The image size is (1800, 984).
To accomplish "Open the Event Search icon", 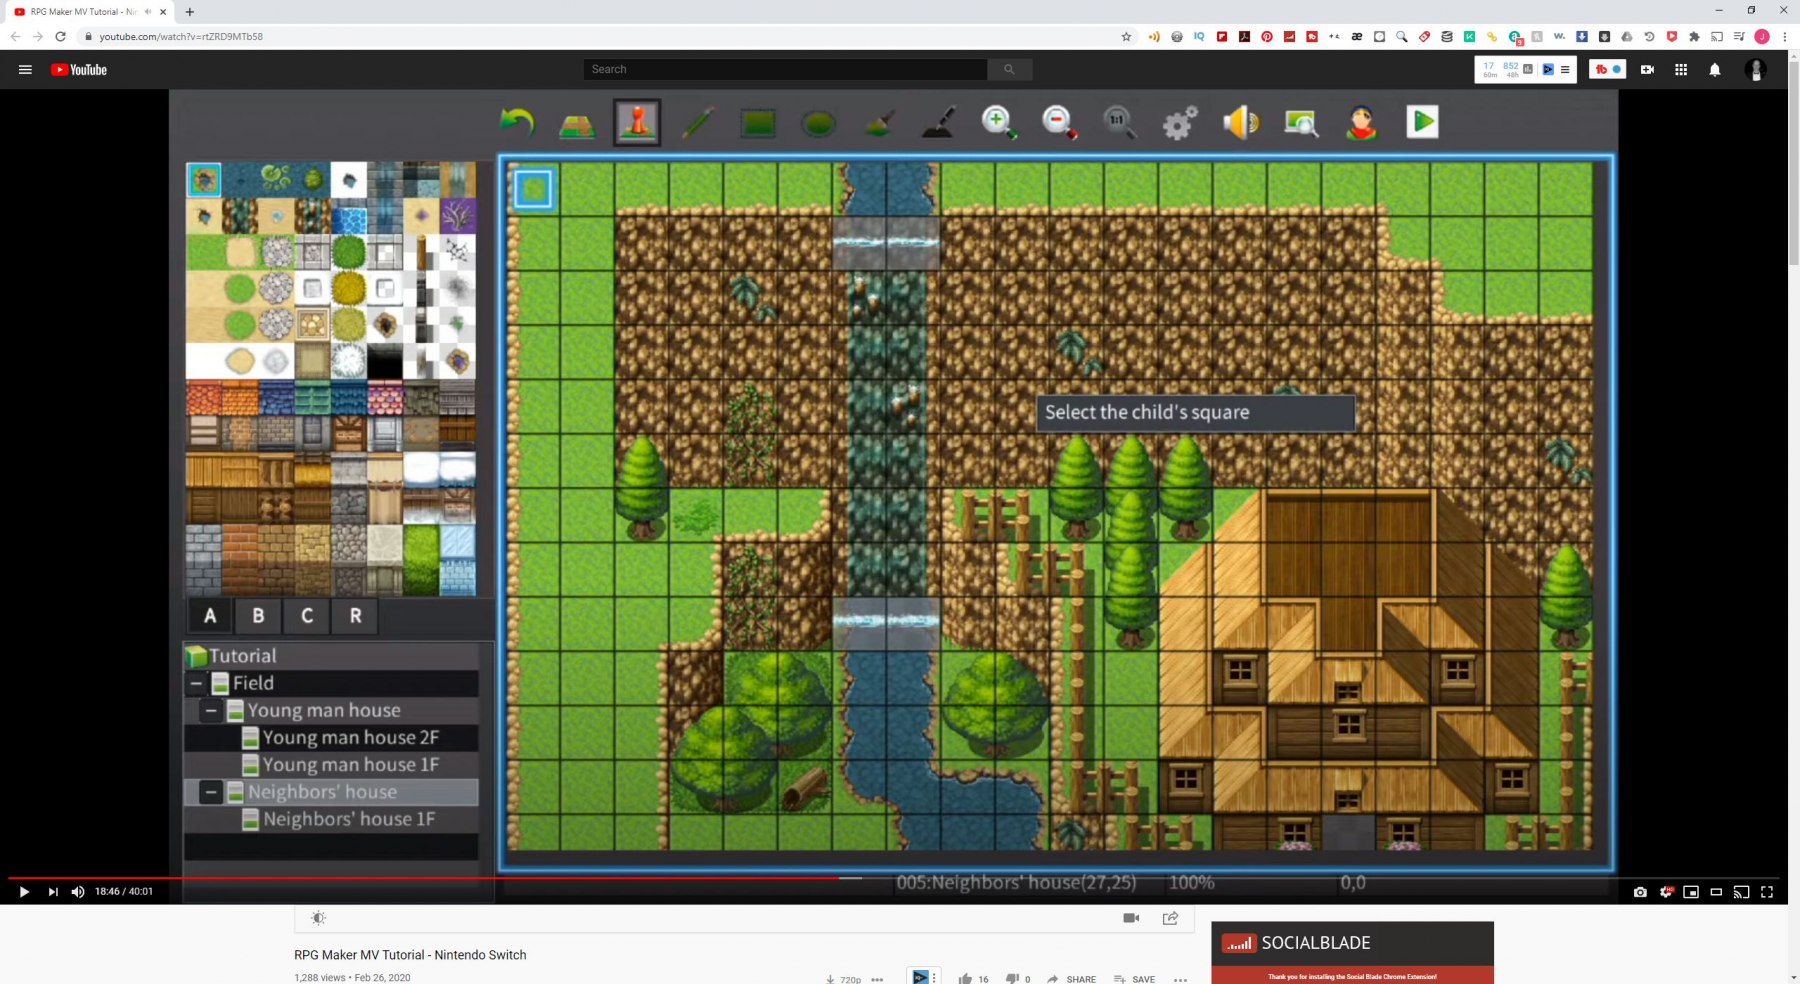I will pyautogui.click(x=1301, y=122).
